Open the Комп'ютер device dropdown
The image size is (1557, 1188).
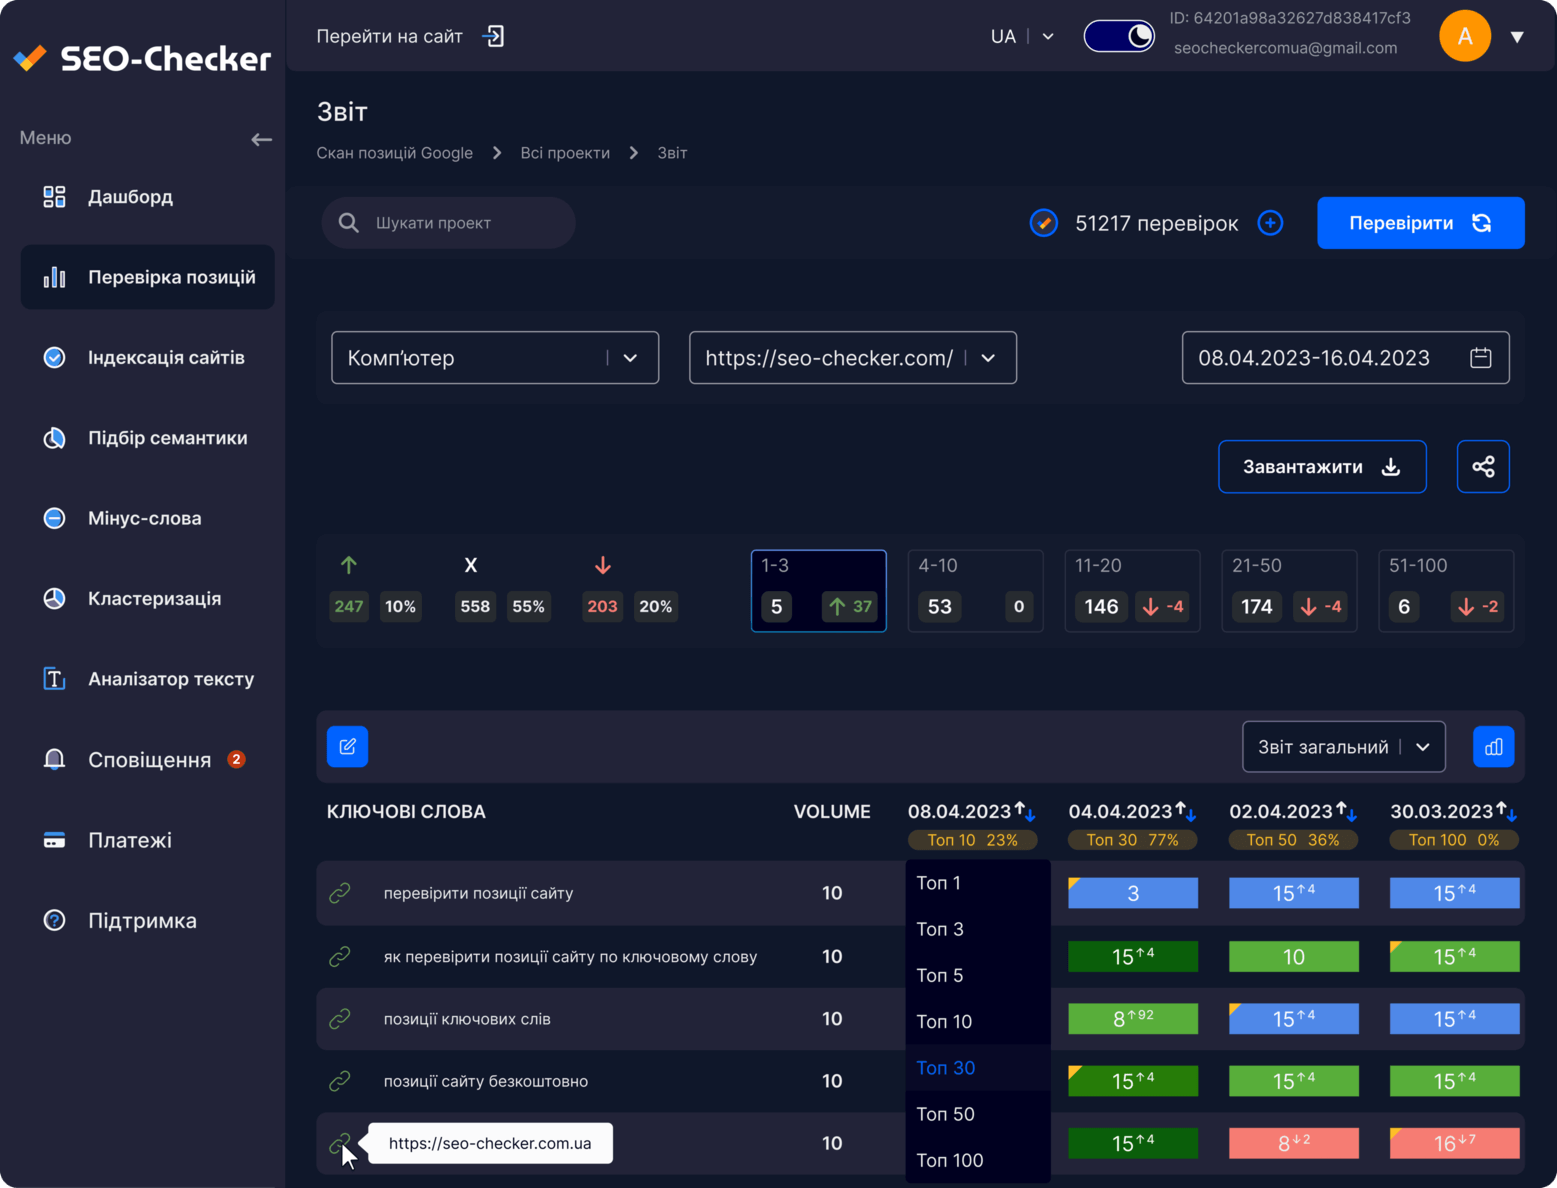[495, 358]
